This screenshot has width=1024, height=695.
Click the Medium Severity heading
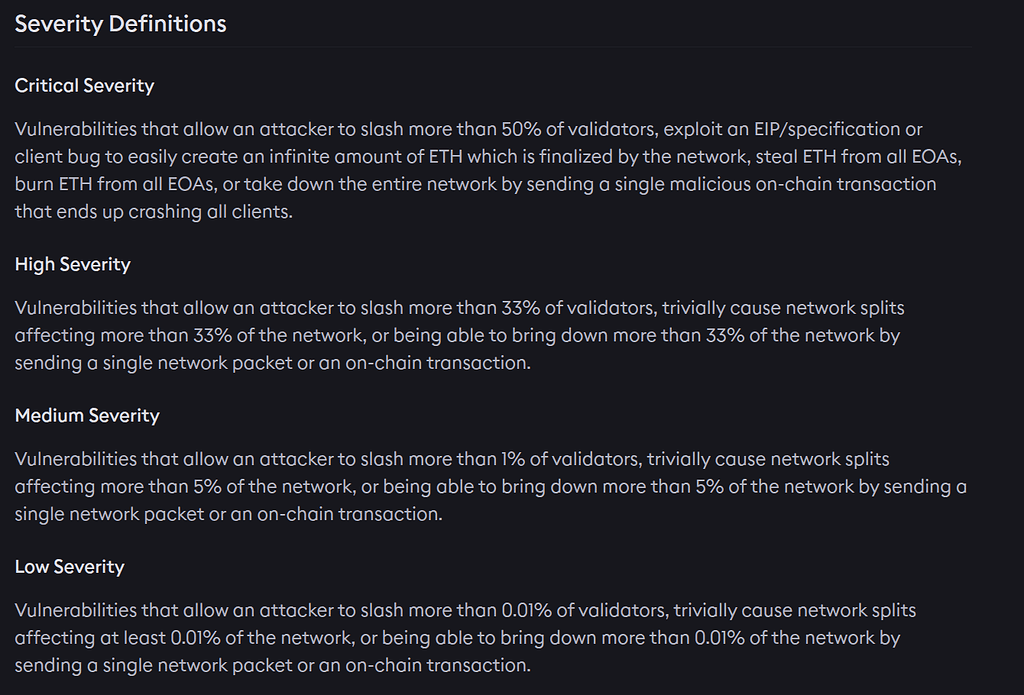pos(87,415)
